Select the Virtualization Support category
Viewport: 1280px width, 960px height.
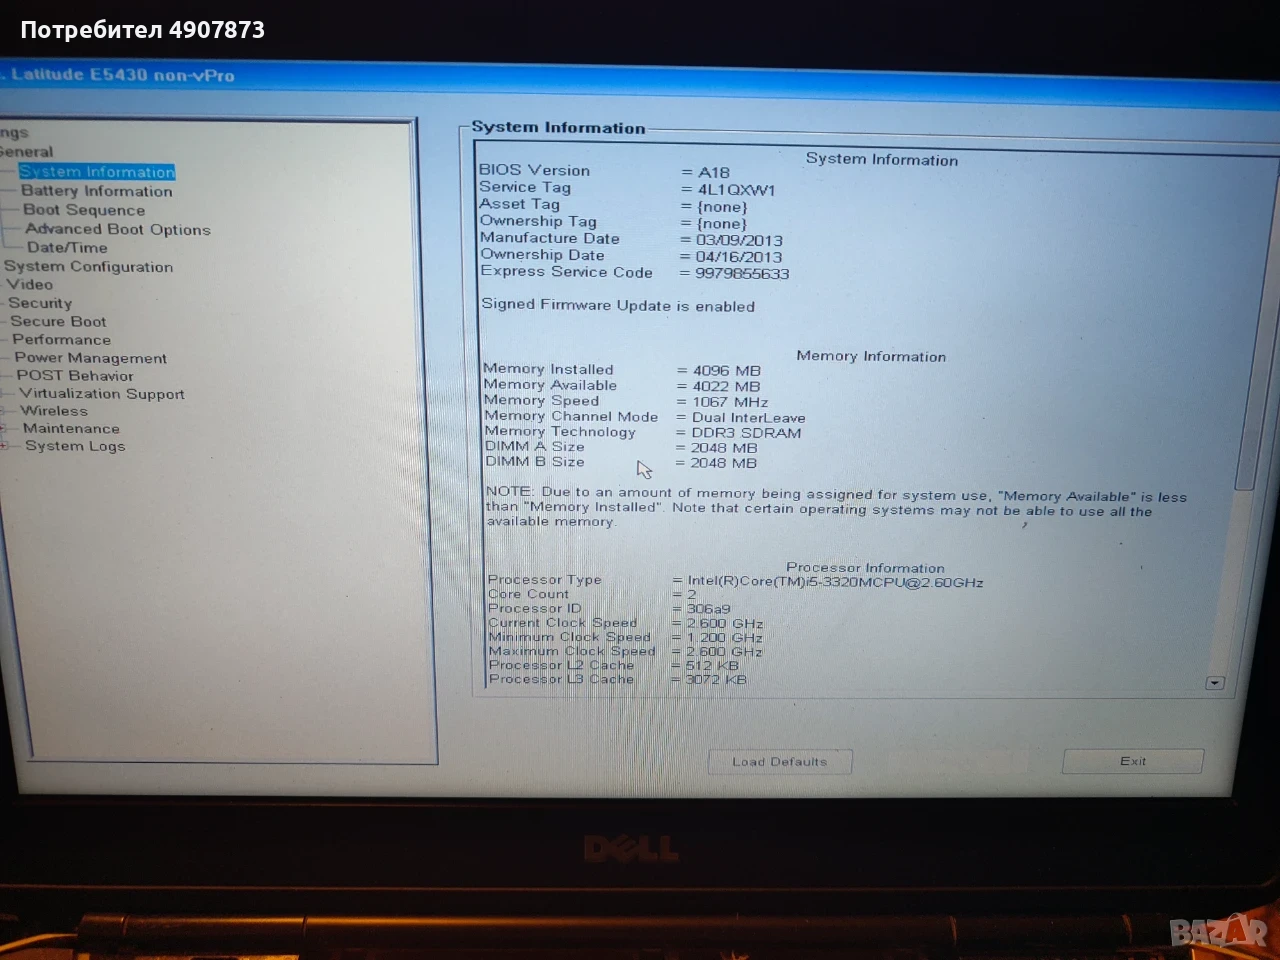tap(102, 394)
